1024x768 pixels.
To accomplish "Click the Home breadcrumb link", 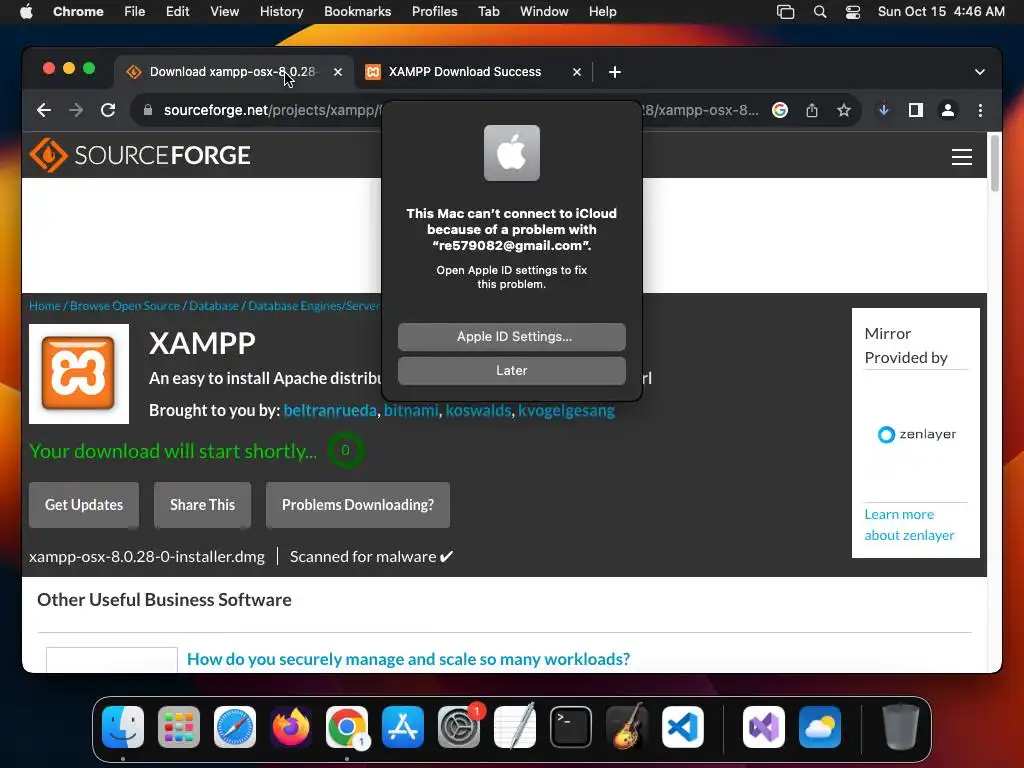I will 44,306.
